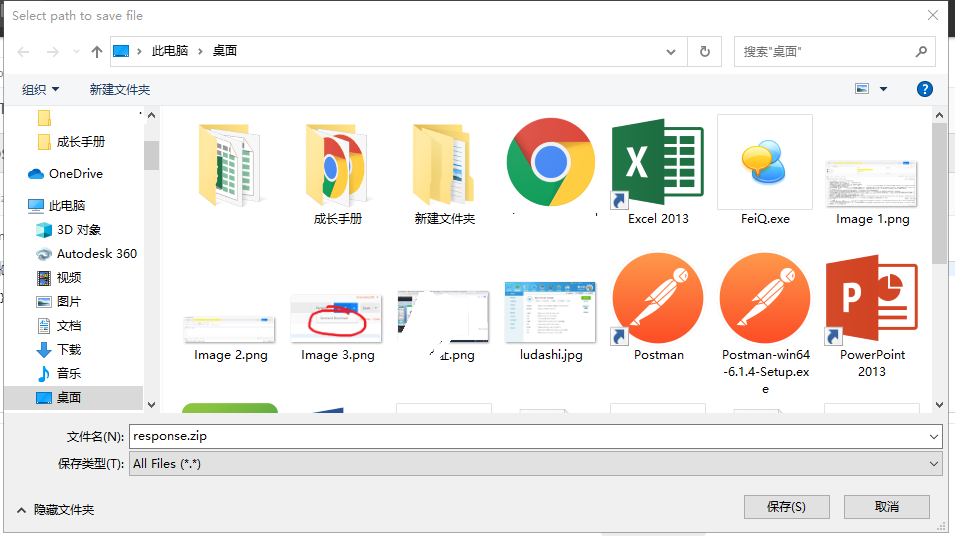Open 图片 folder in the sidebar
The image size is (955, 540).
[x=59, y=301]
